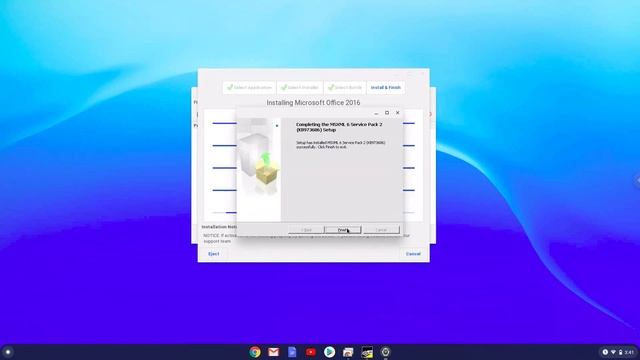The image size is (640, 360).
Task: Open Google Play Store from the shelf
Action: click(x=329, y=352)
